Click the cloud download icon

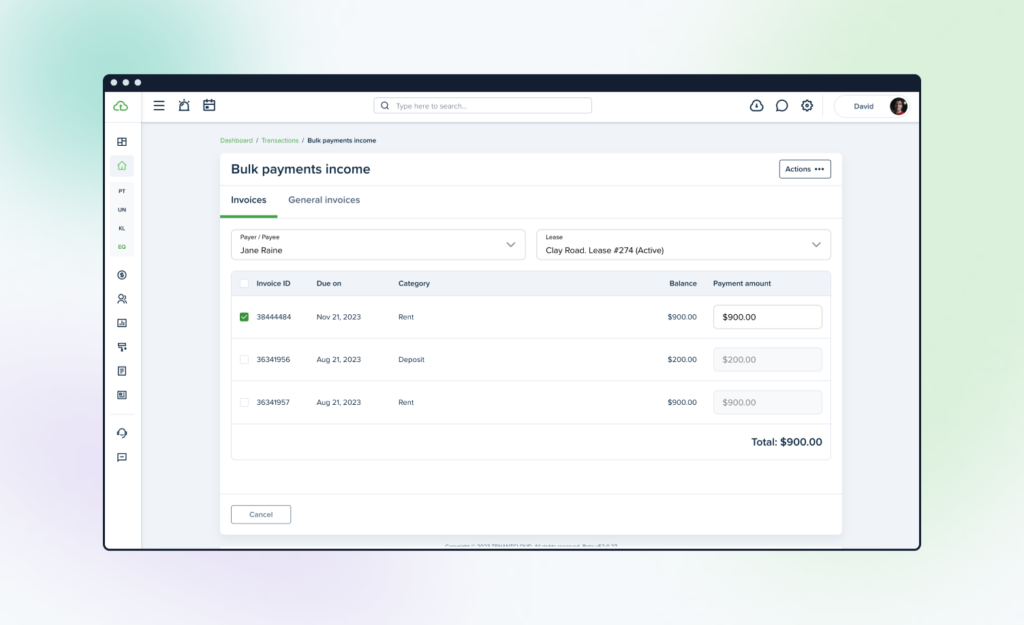pos(756,106)
